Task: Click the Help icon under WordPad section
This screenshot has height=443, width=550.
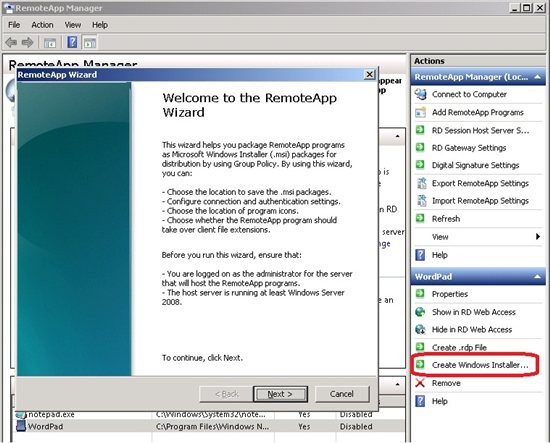Action: click(x=420, y=401)
